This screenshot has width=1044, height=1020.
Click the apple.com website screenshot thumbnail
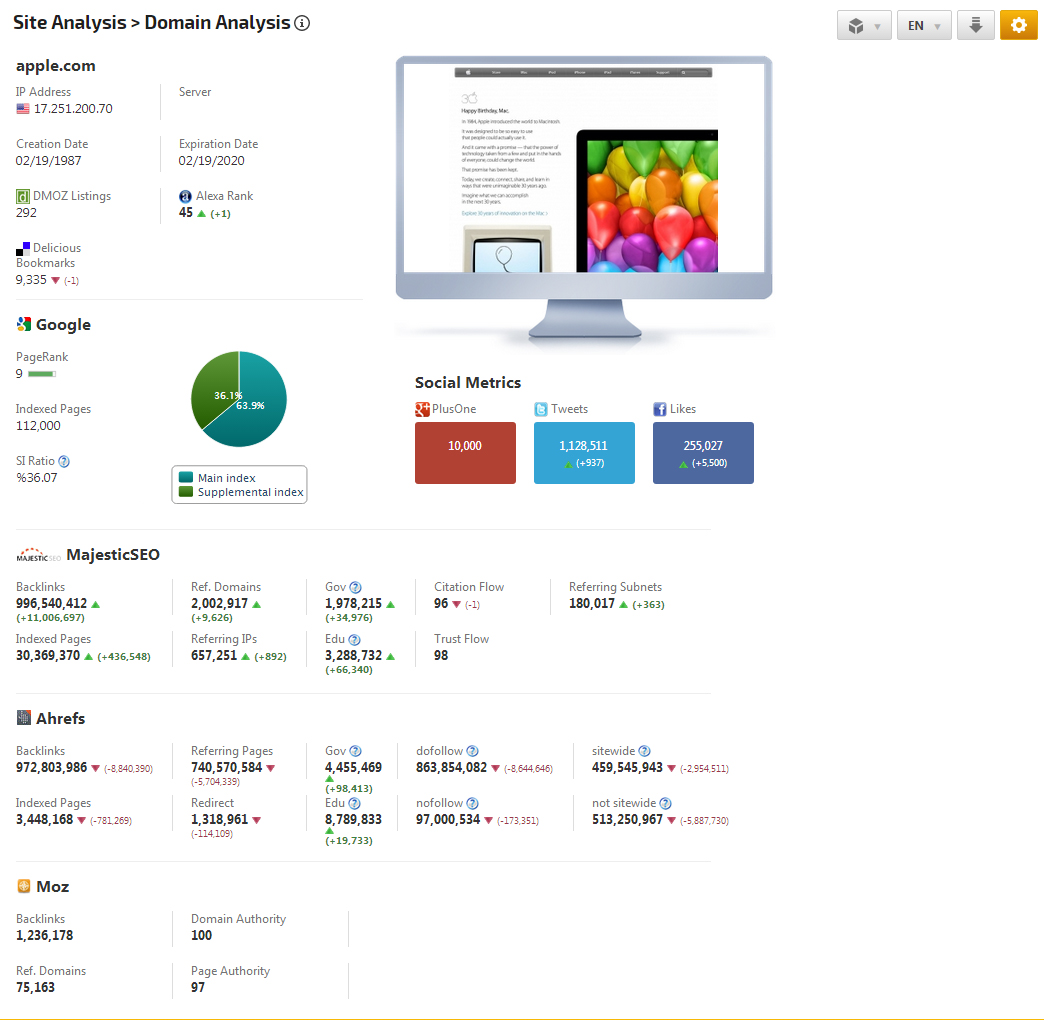click(584, 168)
